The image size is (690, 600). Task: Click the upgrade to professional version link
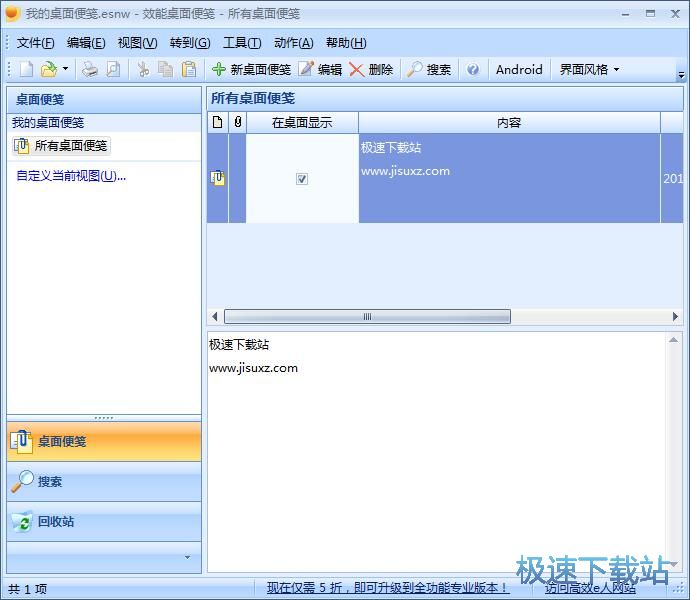click(x=388, y=588)
